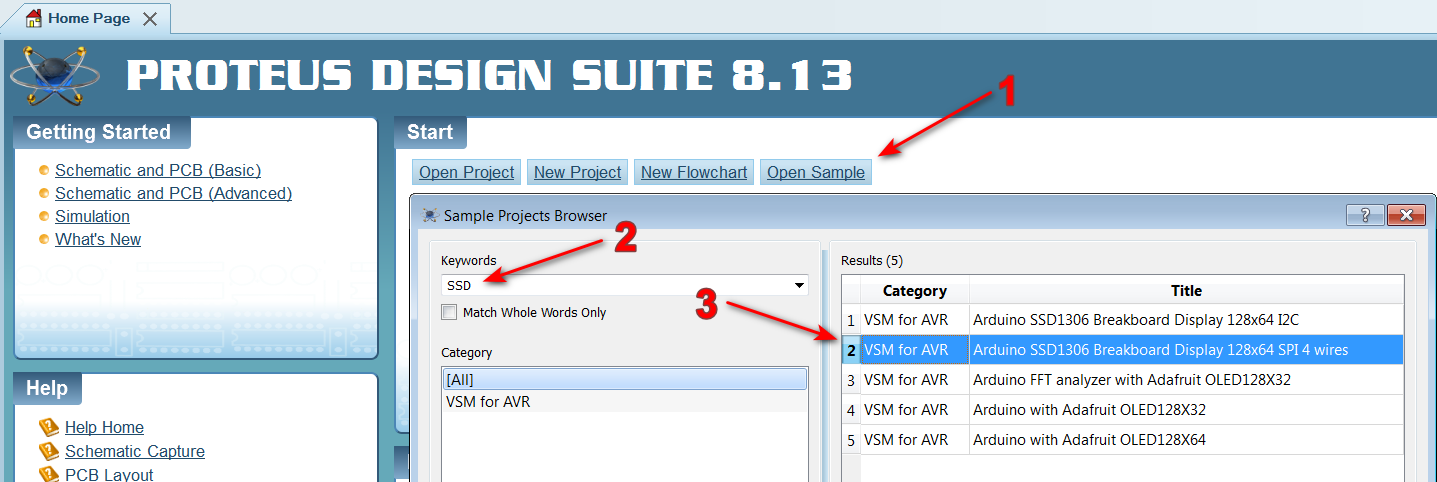This screenshot has height=482, width=1437.
Task: Open Schematic Capture help link
Action: (135, 451)
